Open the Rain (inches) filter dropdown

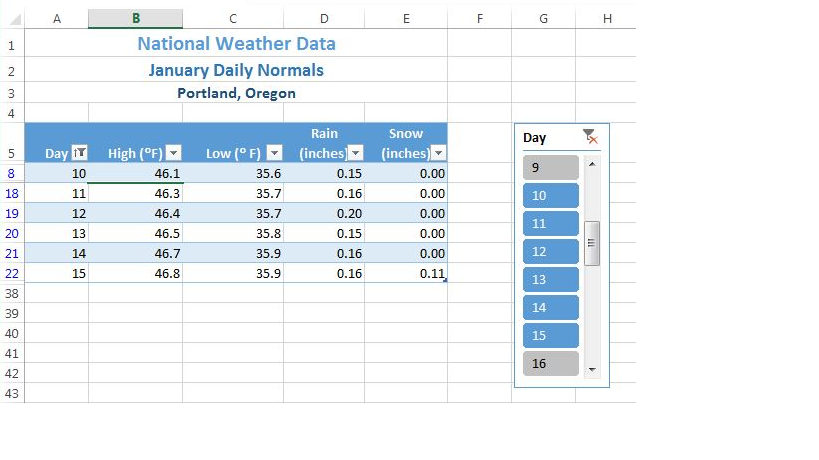[356, 152]
